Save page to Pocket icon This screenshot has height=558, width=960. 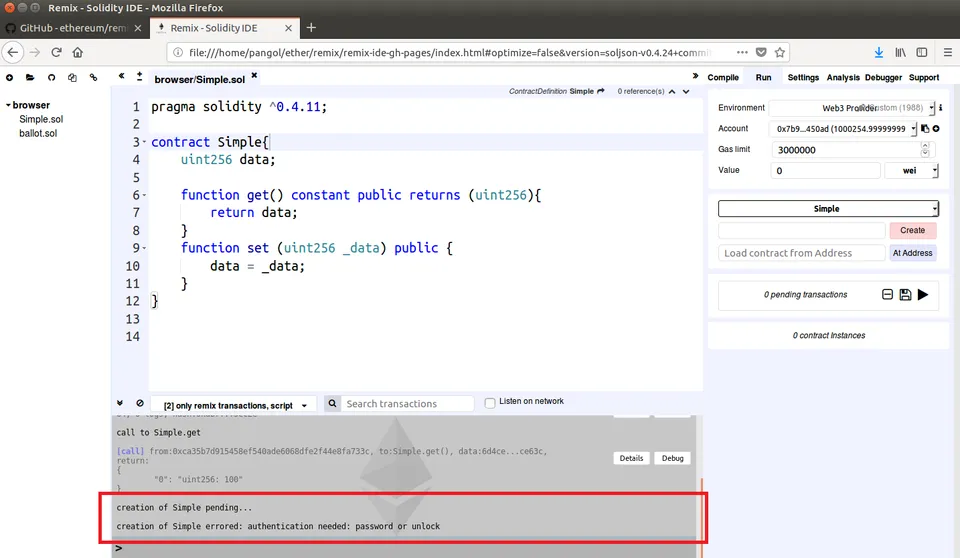coord(761,53)
